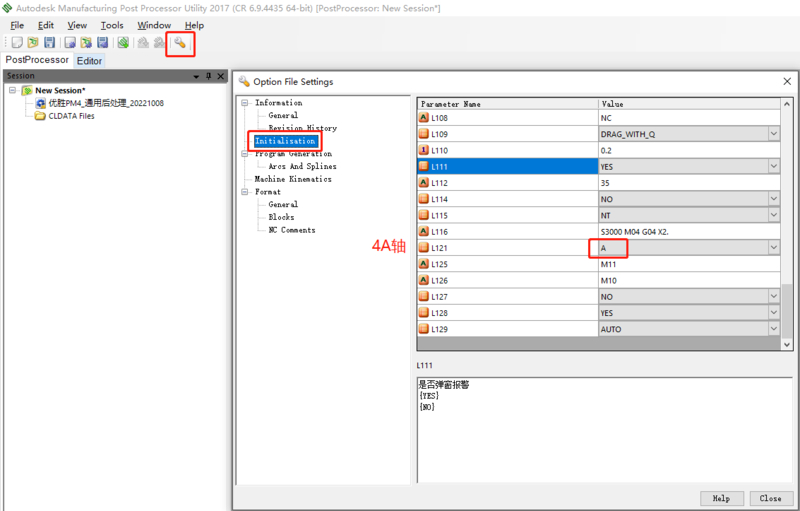800x511 pixels.
Task: Collapse the Format tree node
Action: click(x=244, y=192)
